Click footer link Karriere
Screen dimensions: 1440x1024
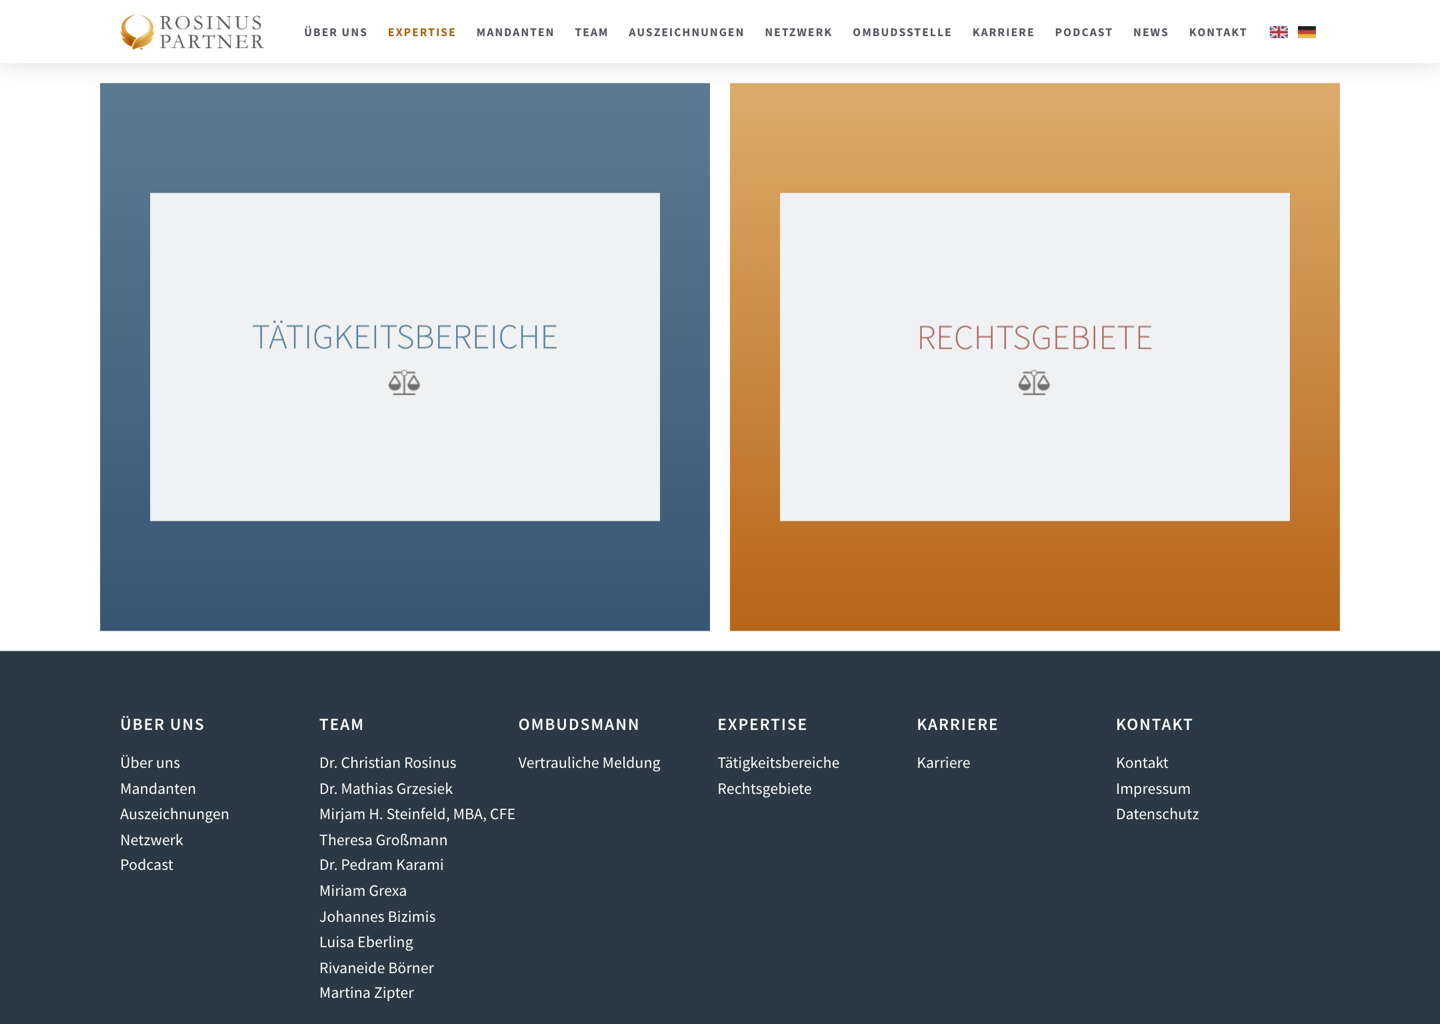(x=943, y=762)
